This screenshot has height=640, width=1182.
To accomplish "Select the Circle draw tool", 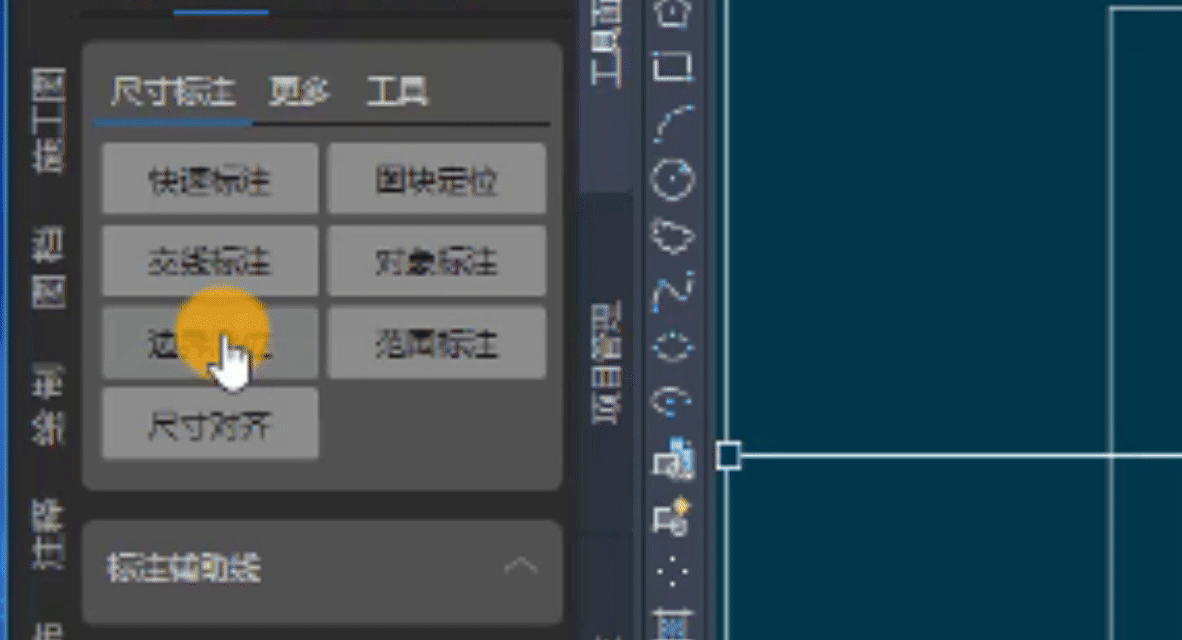I will coord(672,179).
